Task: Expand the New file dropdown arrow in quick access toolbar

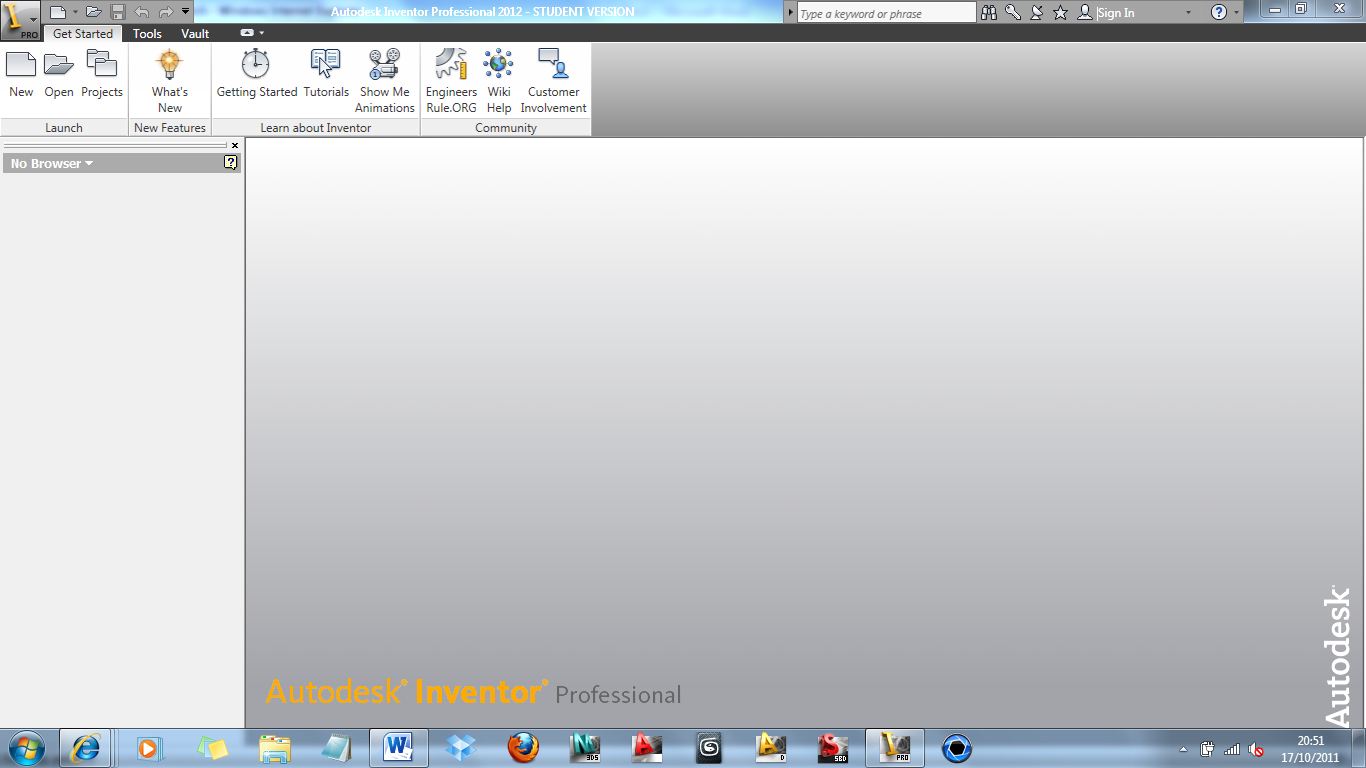Action: (75, 13)
